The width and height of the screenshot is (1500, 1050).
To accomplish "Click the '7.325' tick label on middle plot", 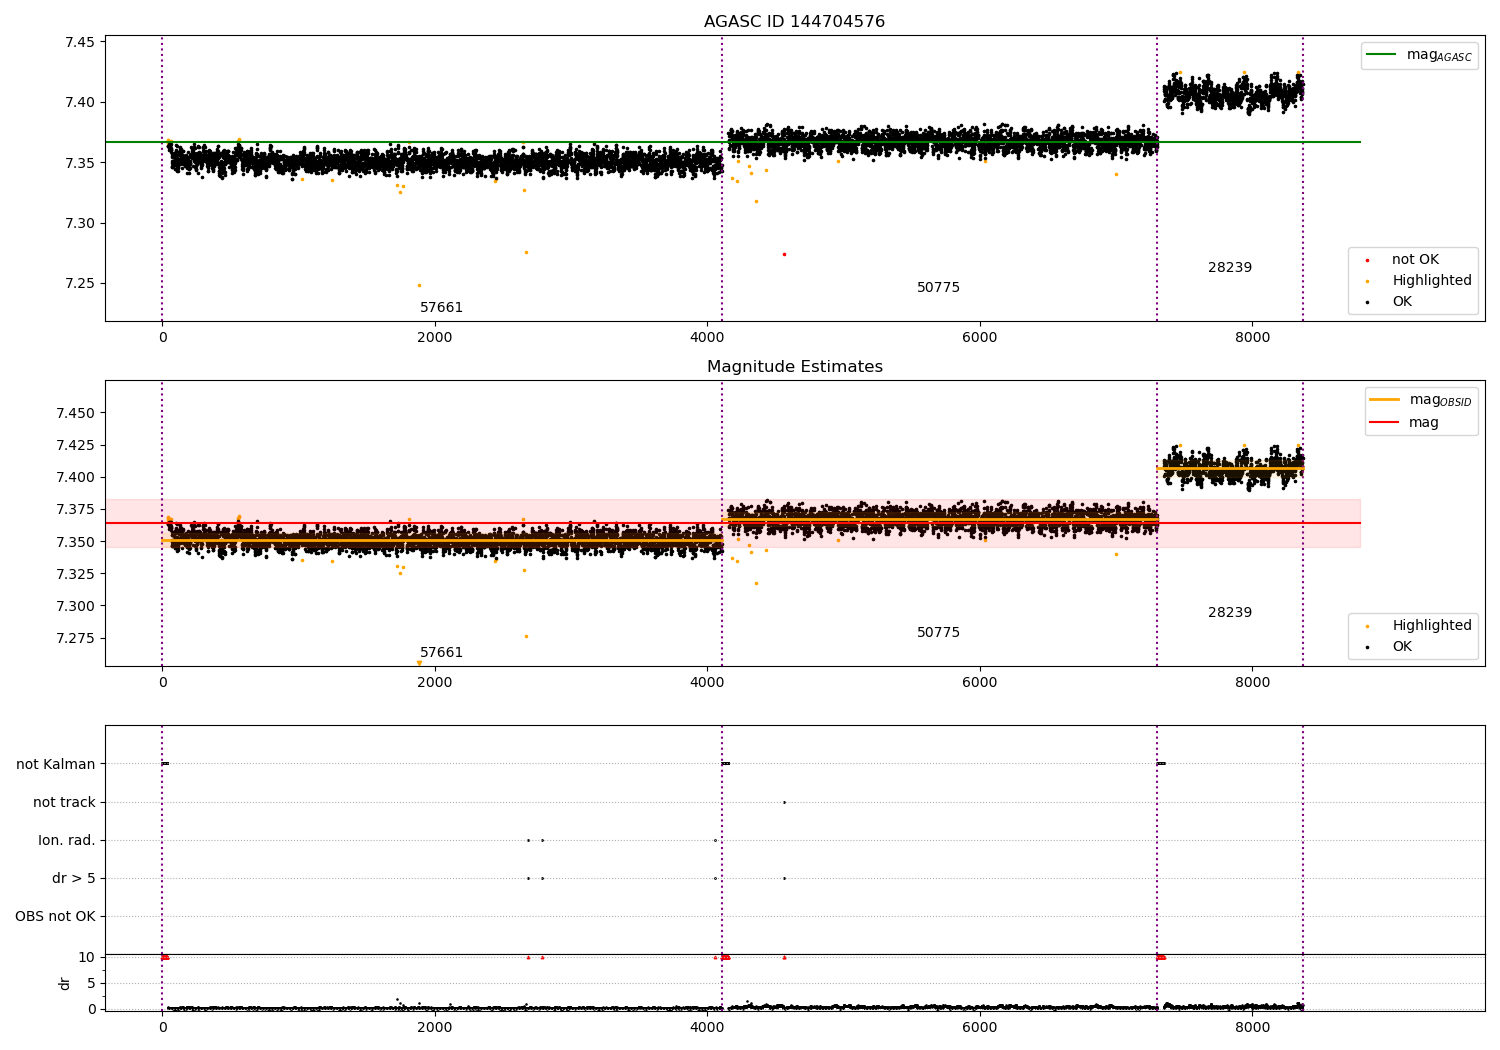I will point(75,574).
